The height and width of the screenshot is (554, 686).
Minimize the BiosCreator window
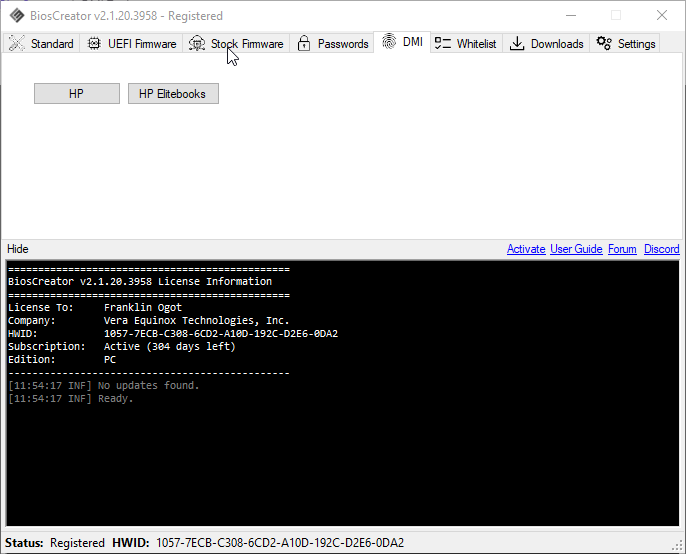(x=570, y=15)
